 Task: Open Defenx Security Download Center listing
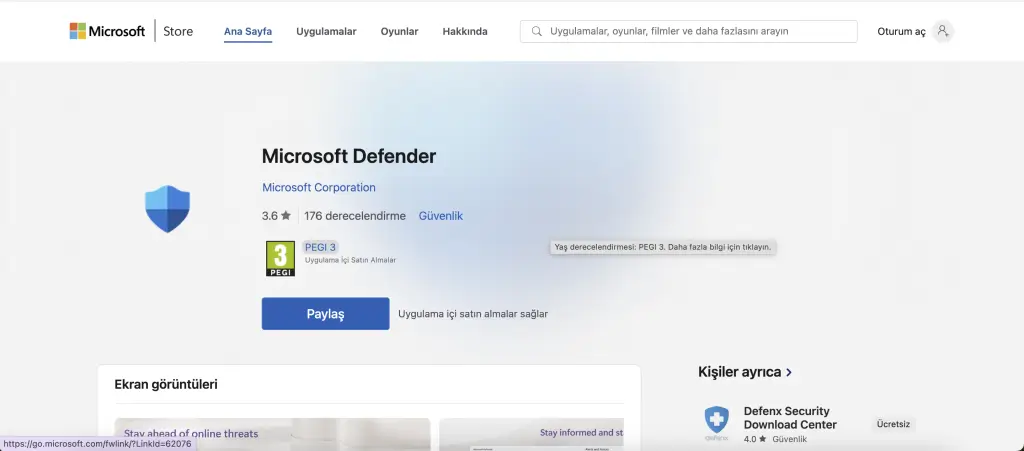[790, 418]
